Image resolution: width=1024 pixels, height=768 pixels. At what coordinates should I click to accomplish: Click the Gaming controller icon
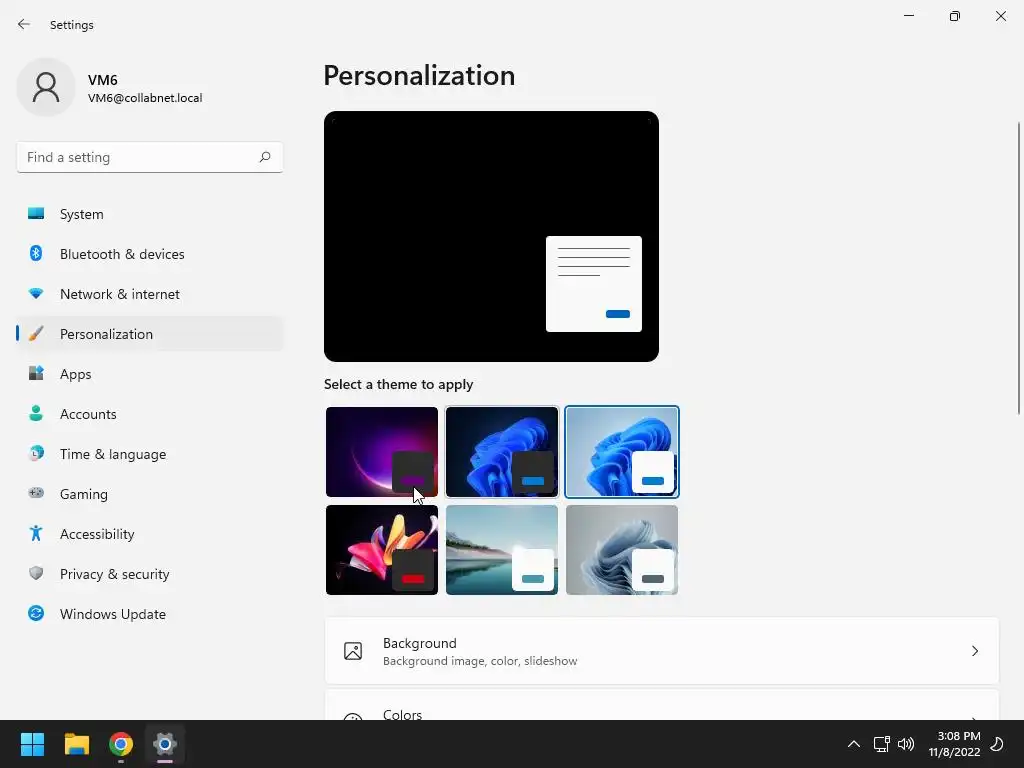pyautogui.click(x=36, y=494)
